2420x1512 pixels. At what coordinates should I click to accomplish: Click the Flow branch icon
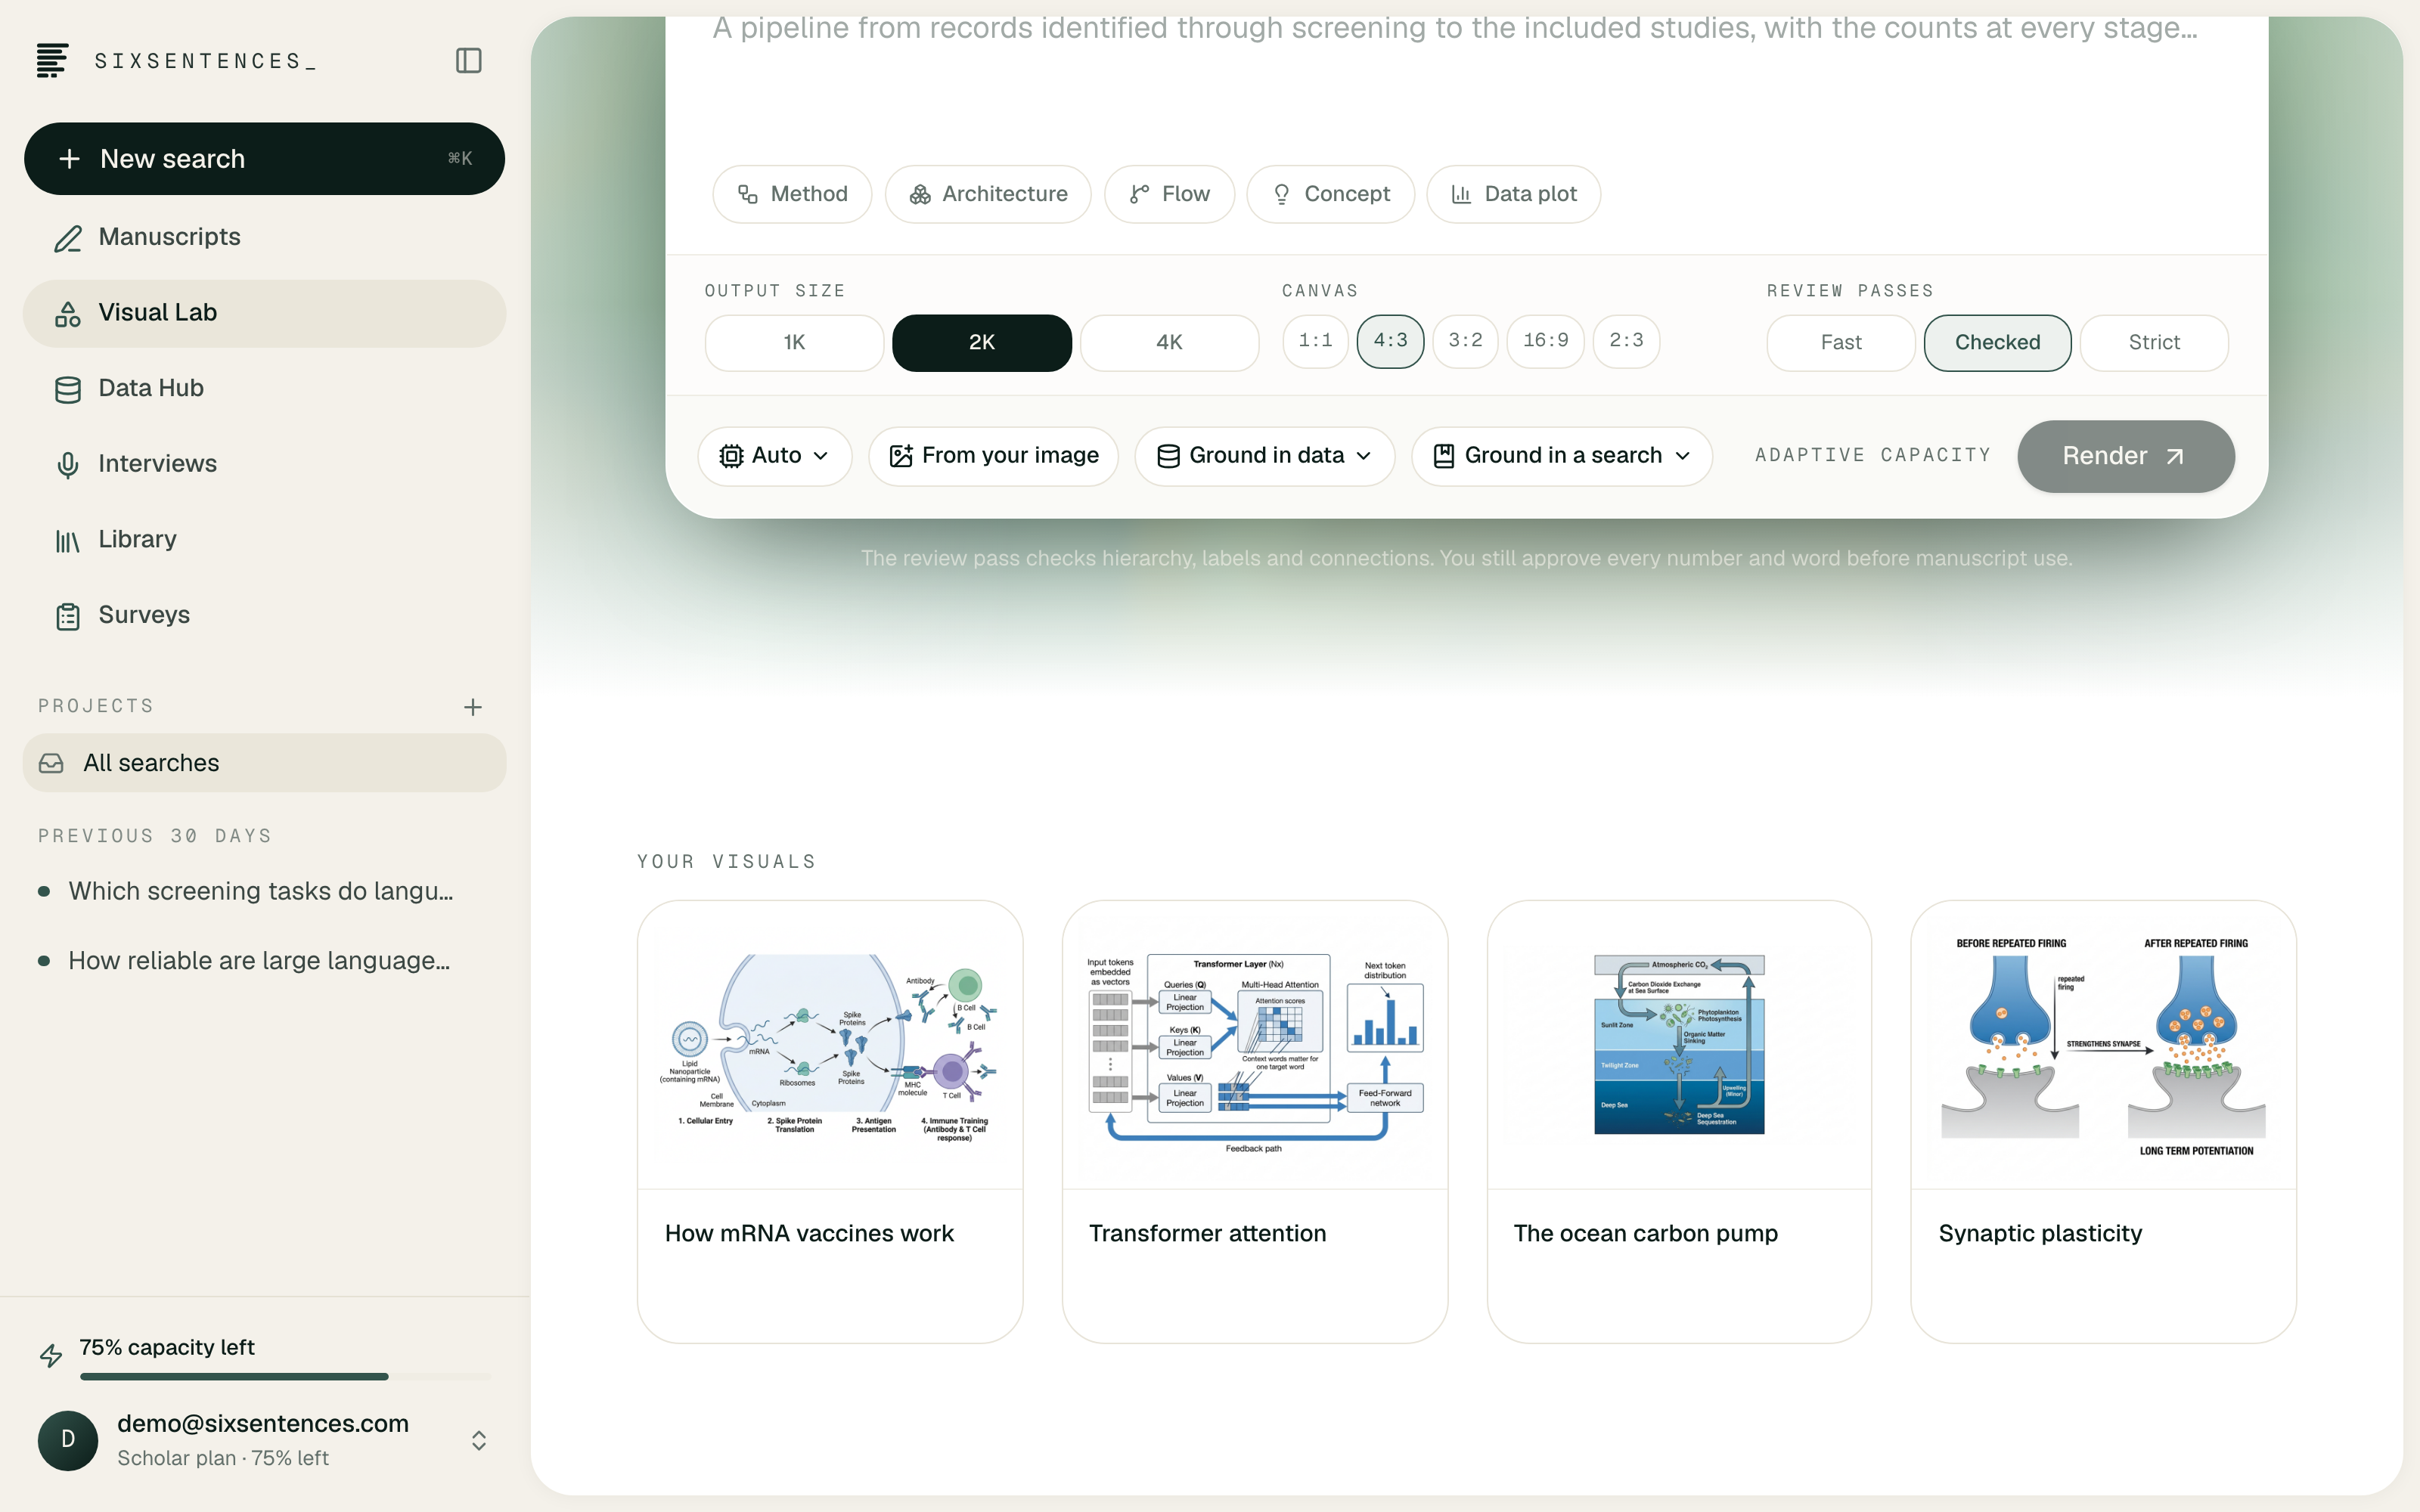point(1139,194)
